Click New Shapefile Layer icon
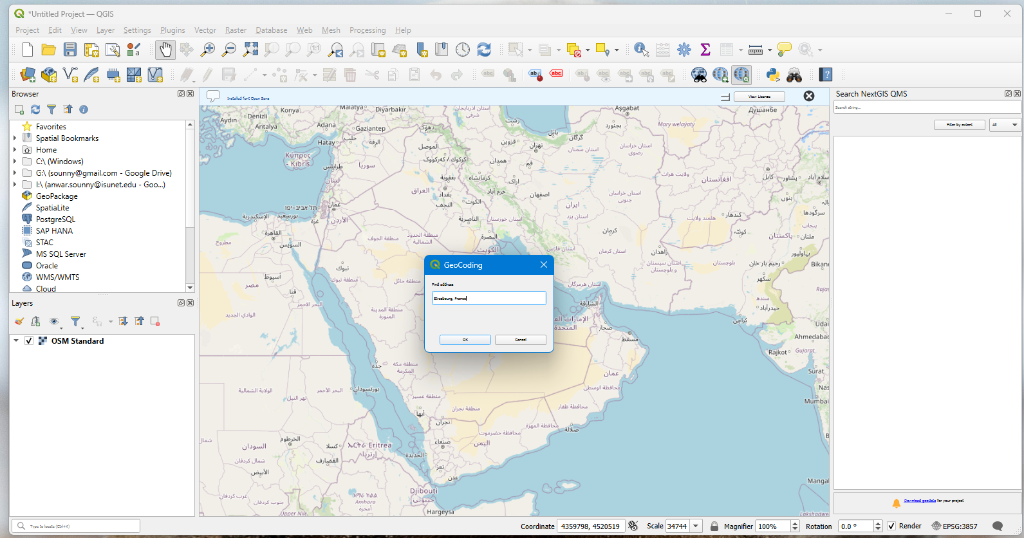This screenshot has height=538, width=1024. tap(70, 75)
